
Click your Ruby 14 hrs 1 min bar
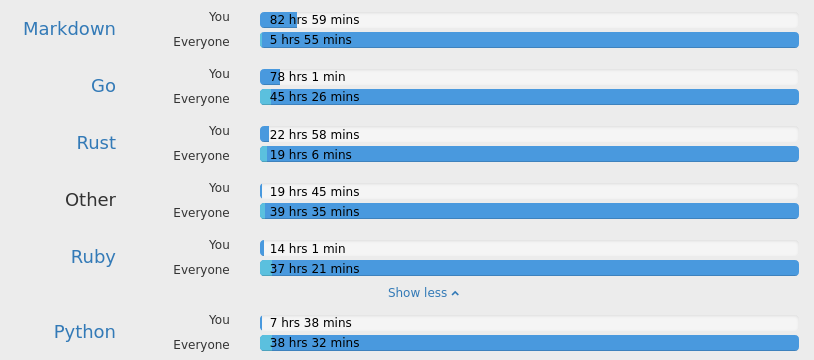click(x=529, y=249)
